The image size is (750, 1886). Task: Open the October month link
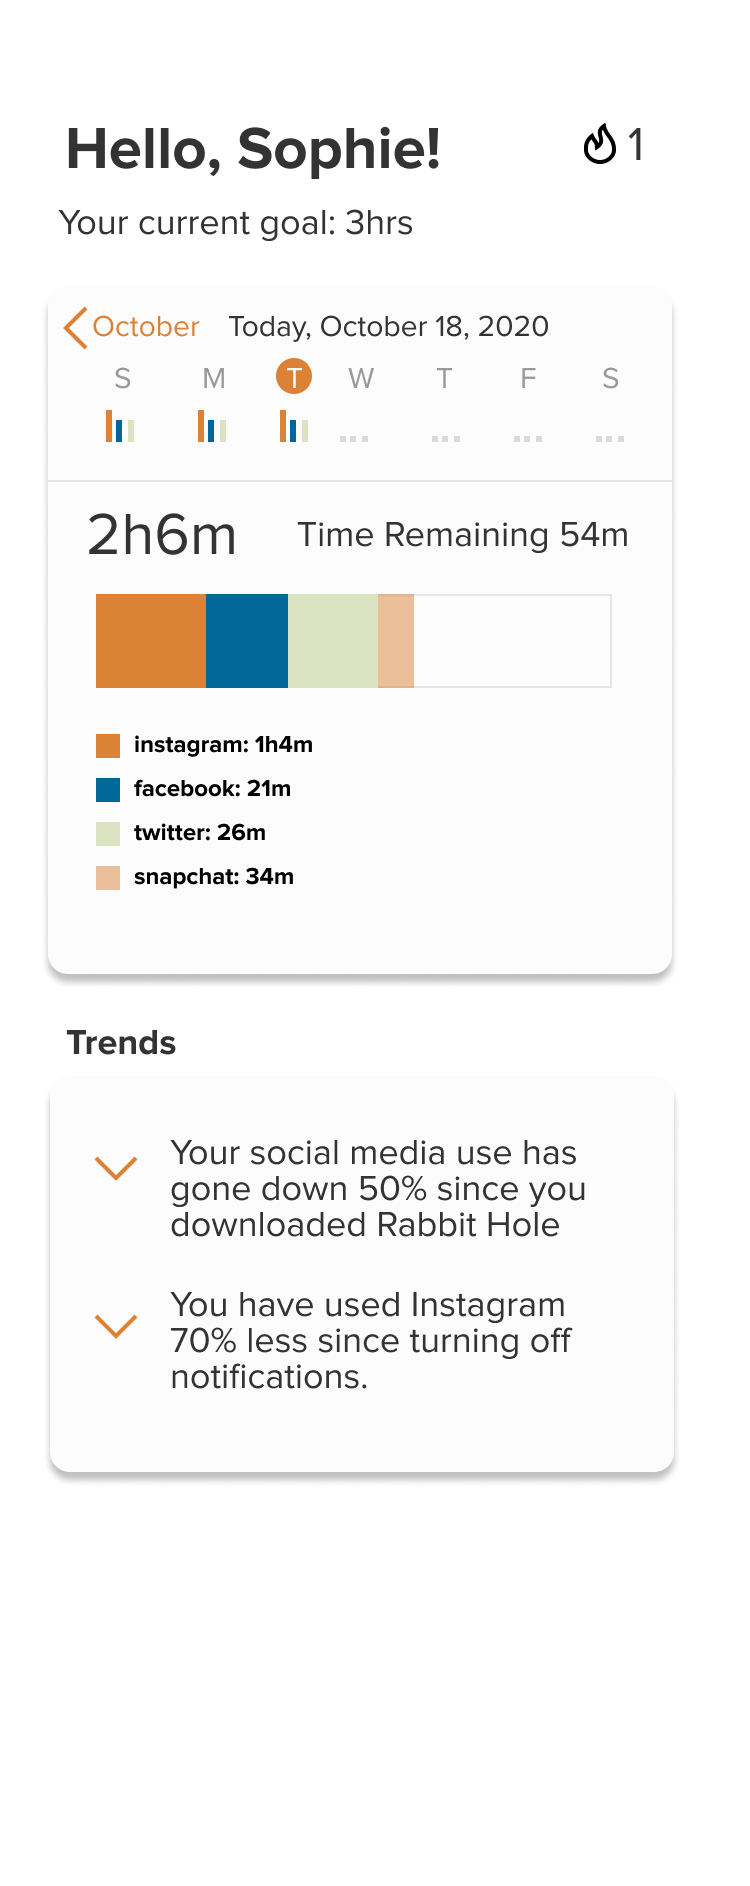click(x=146, y=327)
